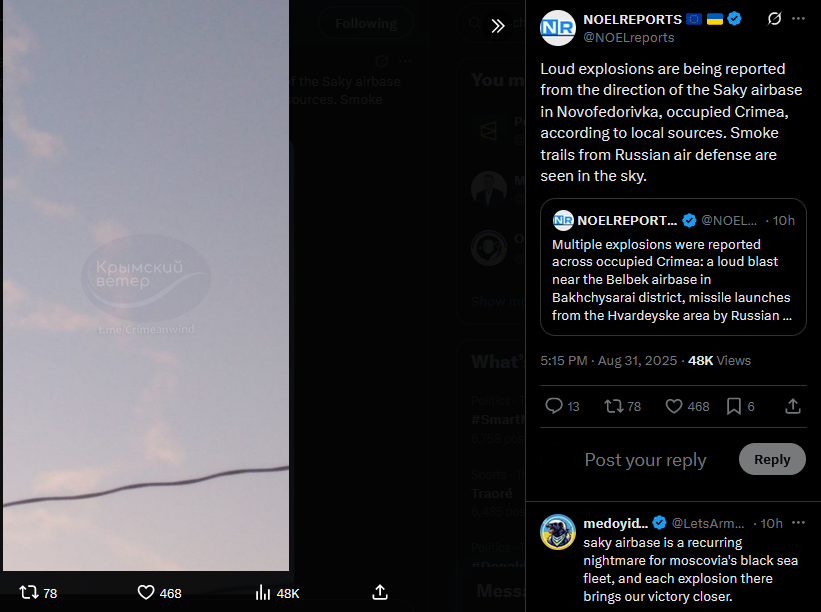This screenshot has width=821, height=612.
Task: Open the NOELREPORTS profile avatar
Action: coord(558,28)
